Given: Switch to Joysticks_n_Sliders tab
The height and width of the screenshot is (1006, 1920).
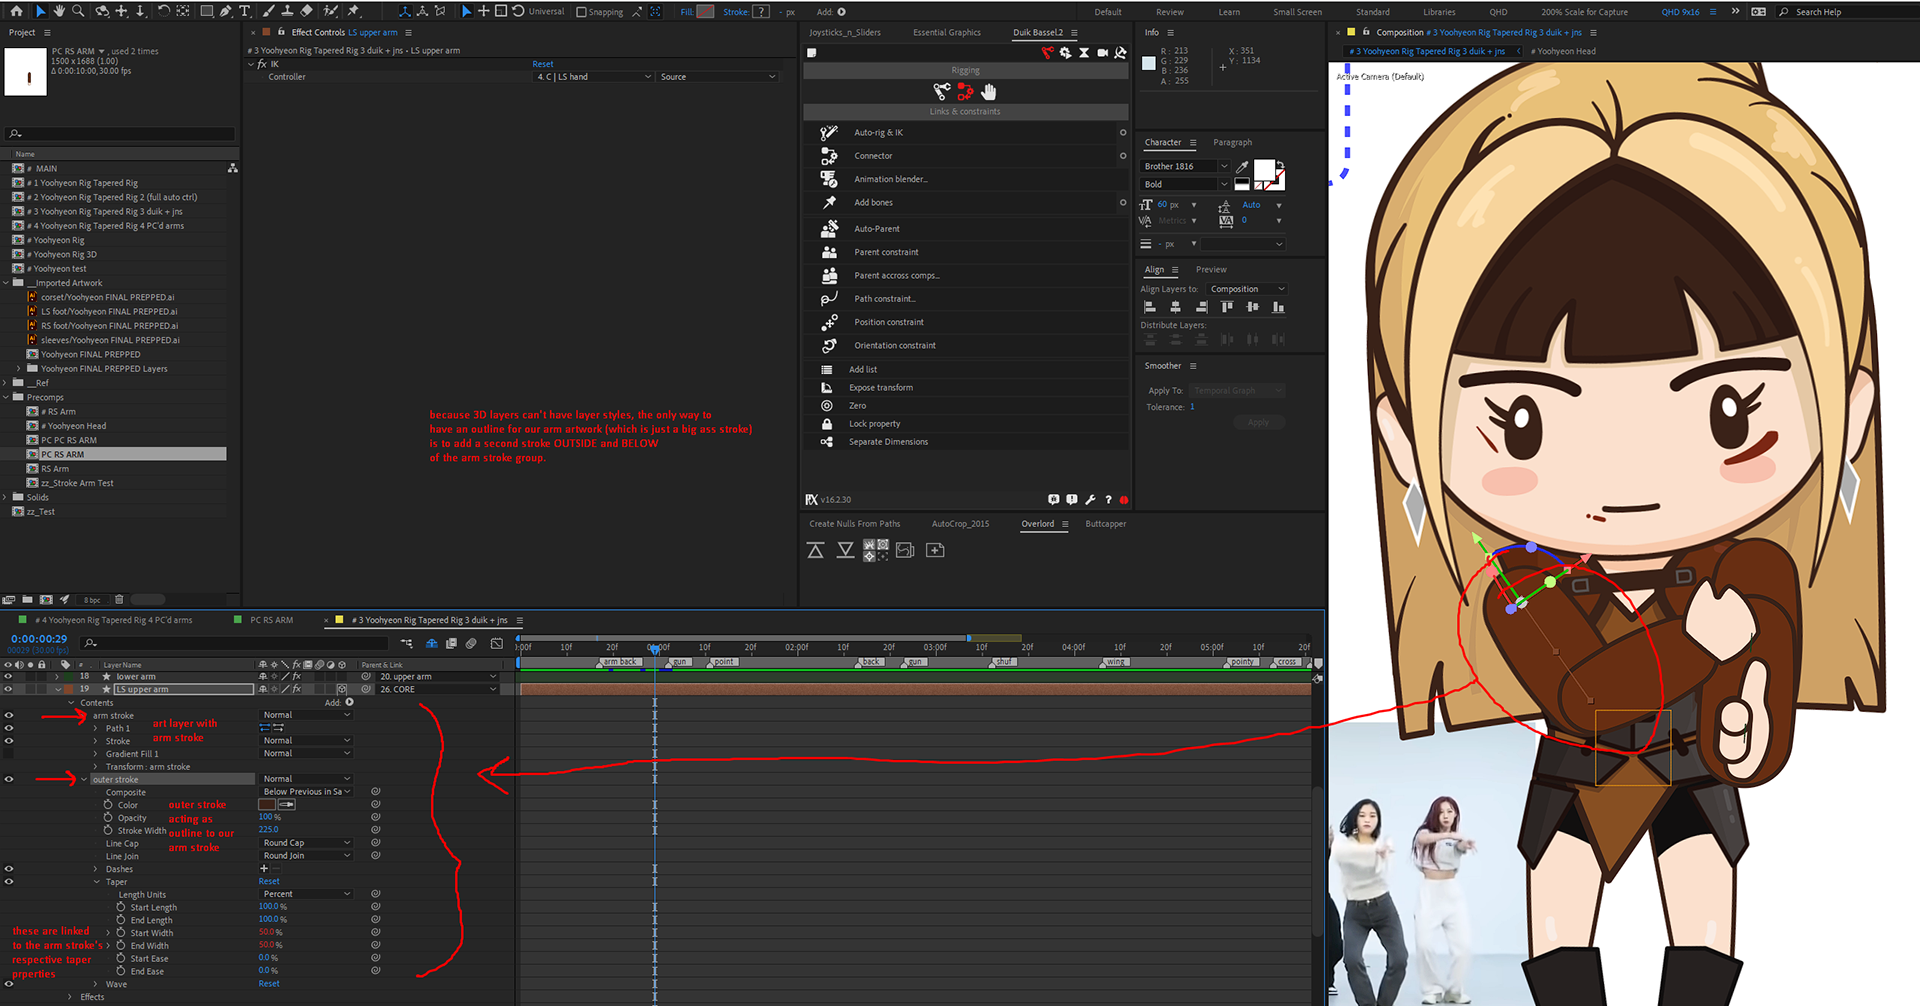Looking at the screenshot, I should tap(845, 32).
